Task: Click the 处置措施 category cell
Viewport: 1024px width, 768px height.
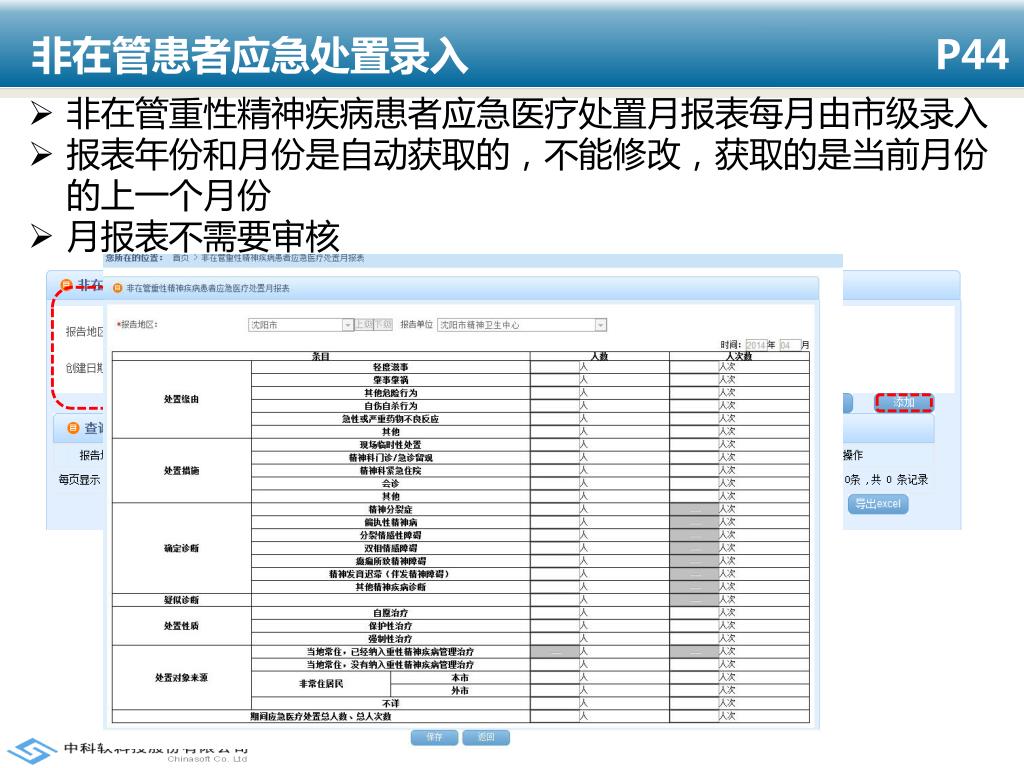Action: coord(182,470)
